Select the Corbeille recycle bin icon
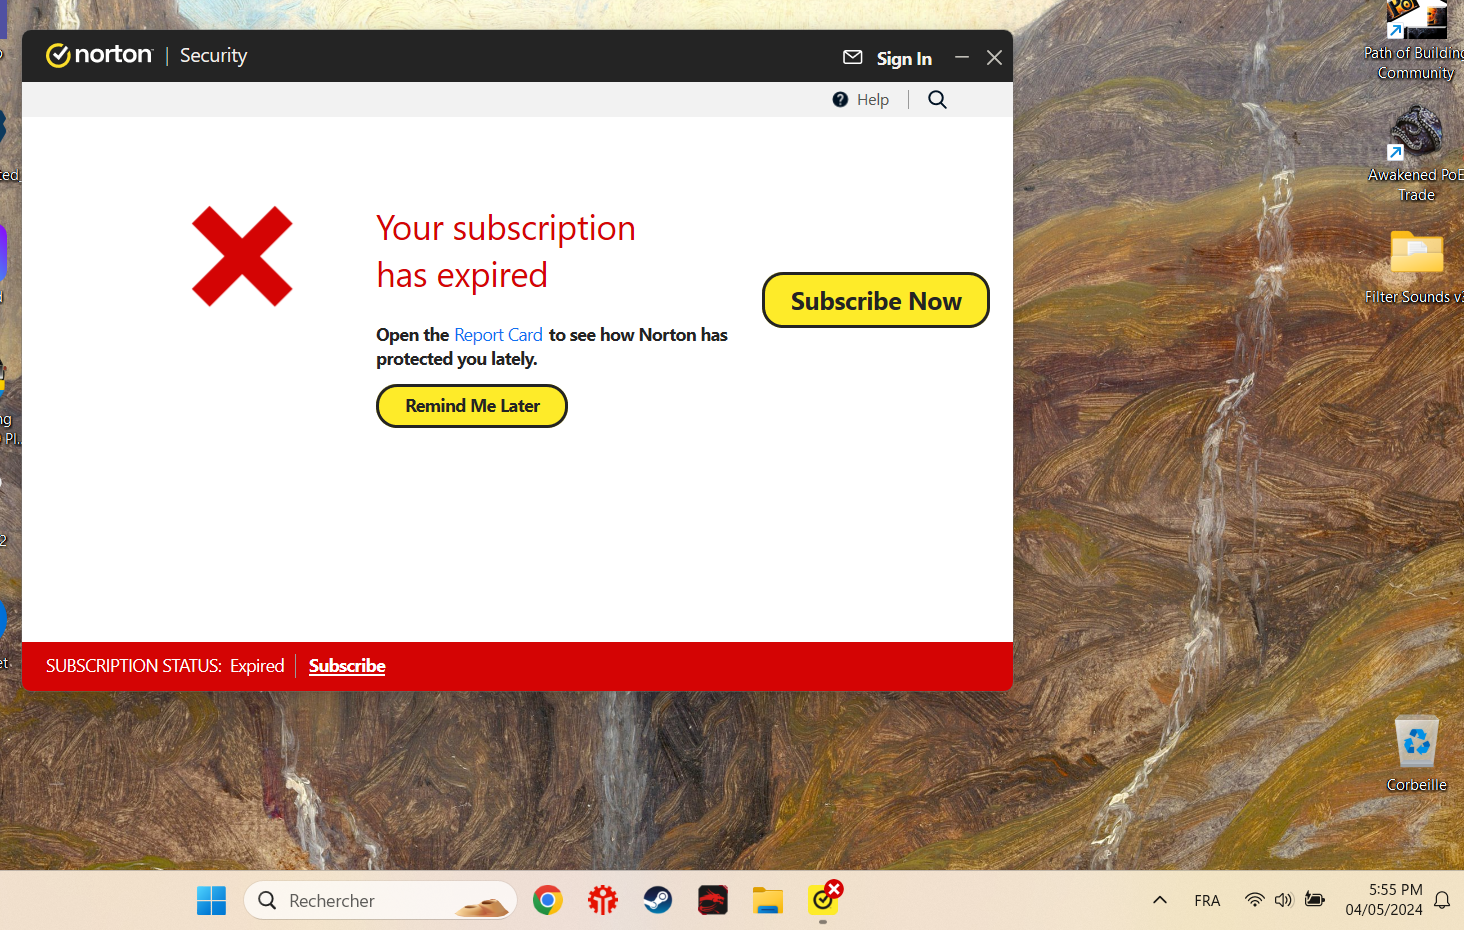The height and width of the screenshot is (930, 1464). (1417, 754)
